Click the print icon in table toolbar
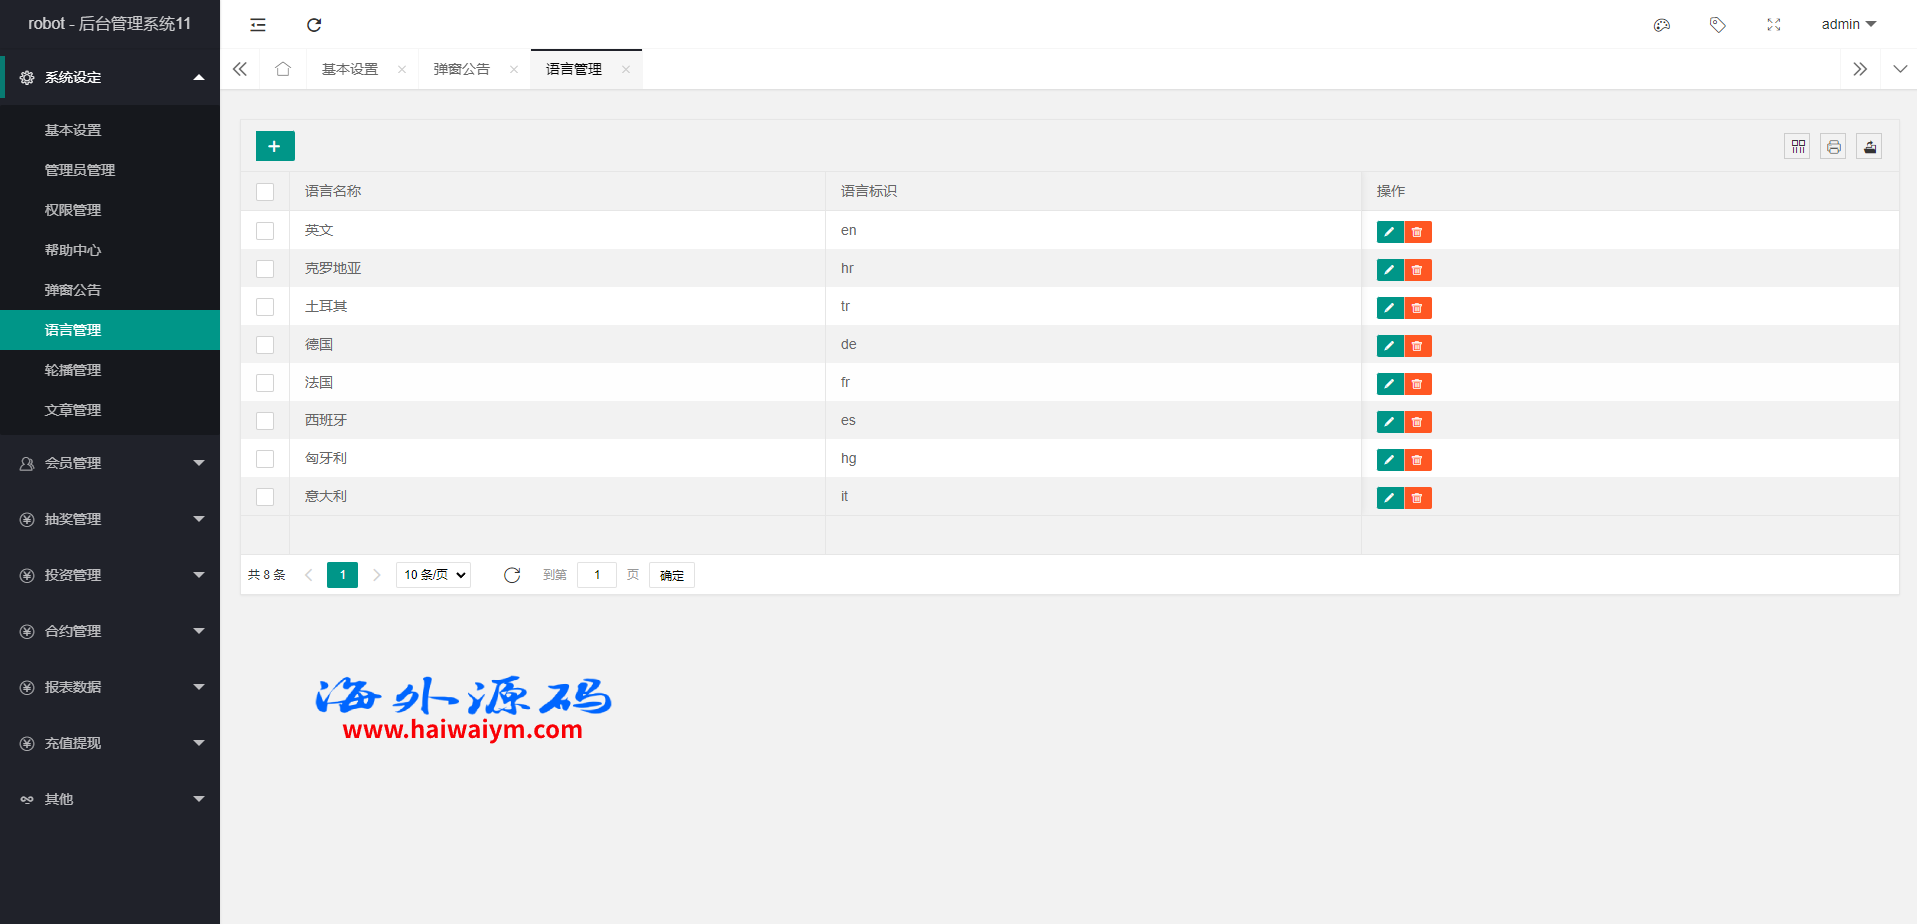The image size is (1917, 924). [x=1833, y=147]
